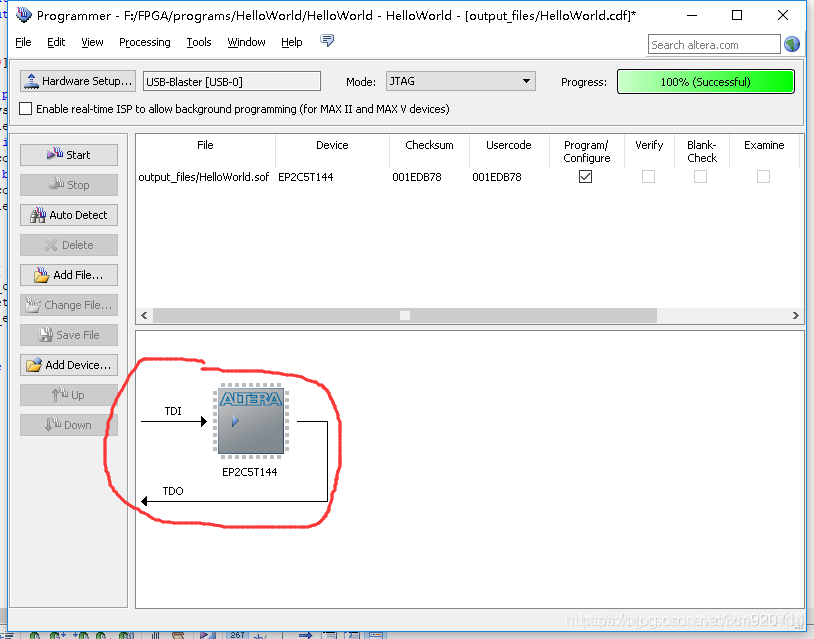Open the JTAG Mode dropdown
This screenshot has width=814, height=639.
click(x=460, y=81)
